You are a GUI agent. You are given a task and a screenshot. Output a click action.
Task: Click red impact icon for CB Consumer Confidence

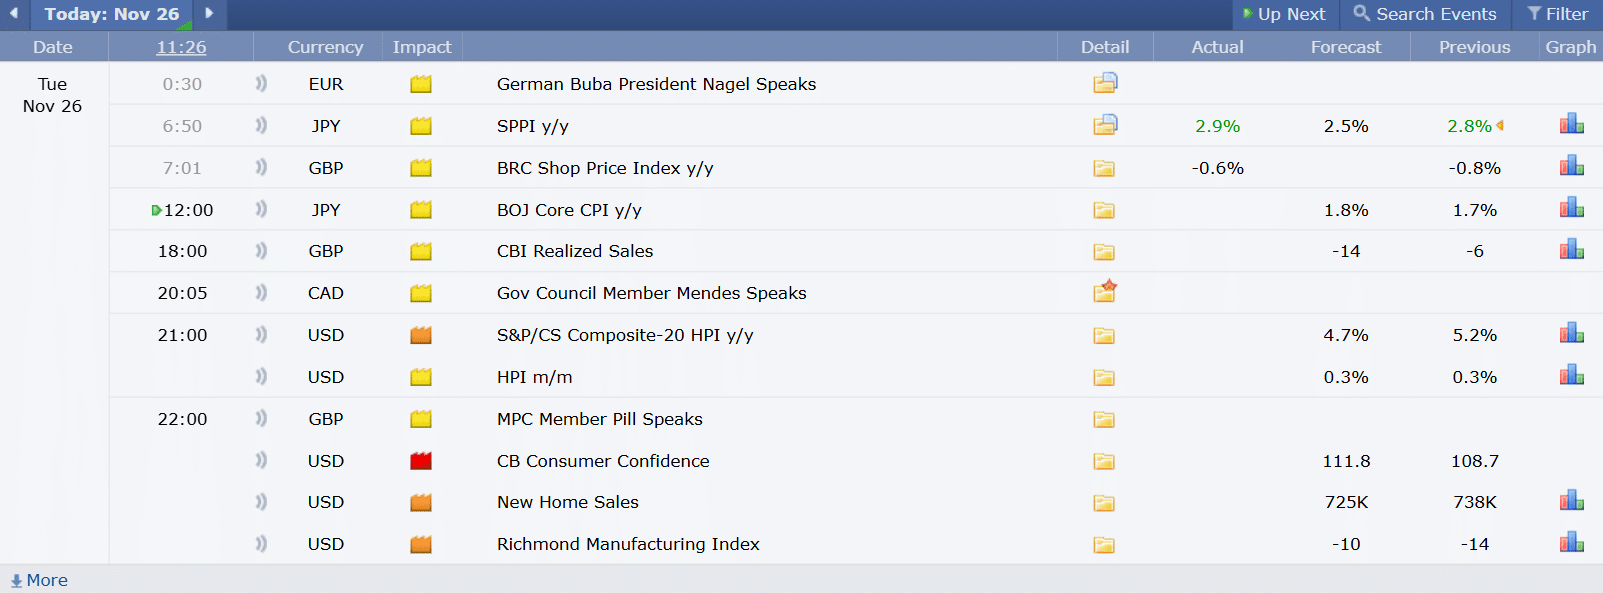pyautogui.click(x=421, y=461)
